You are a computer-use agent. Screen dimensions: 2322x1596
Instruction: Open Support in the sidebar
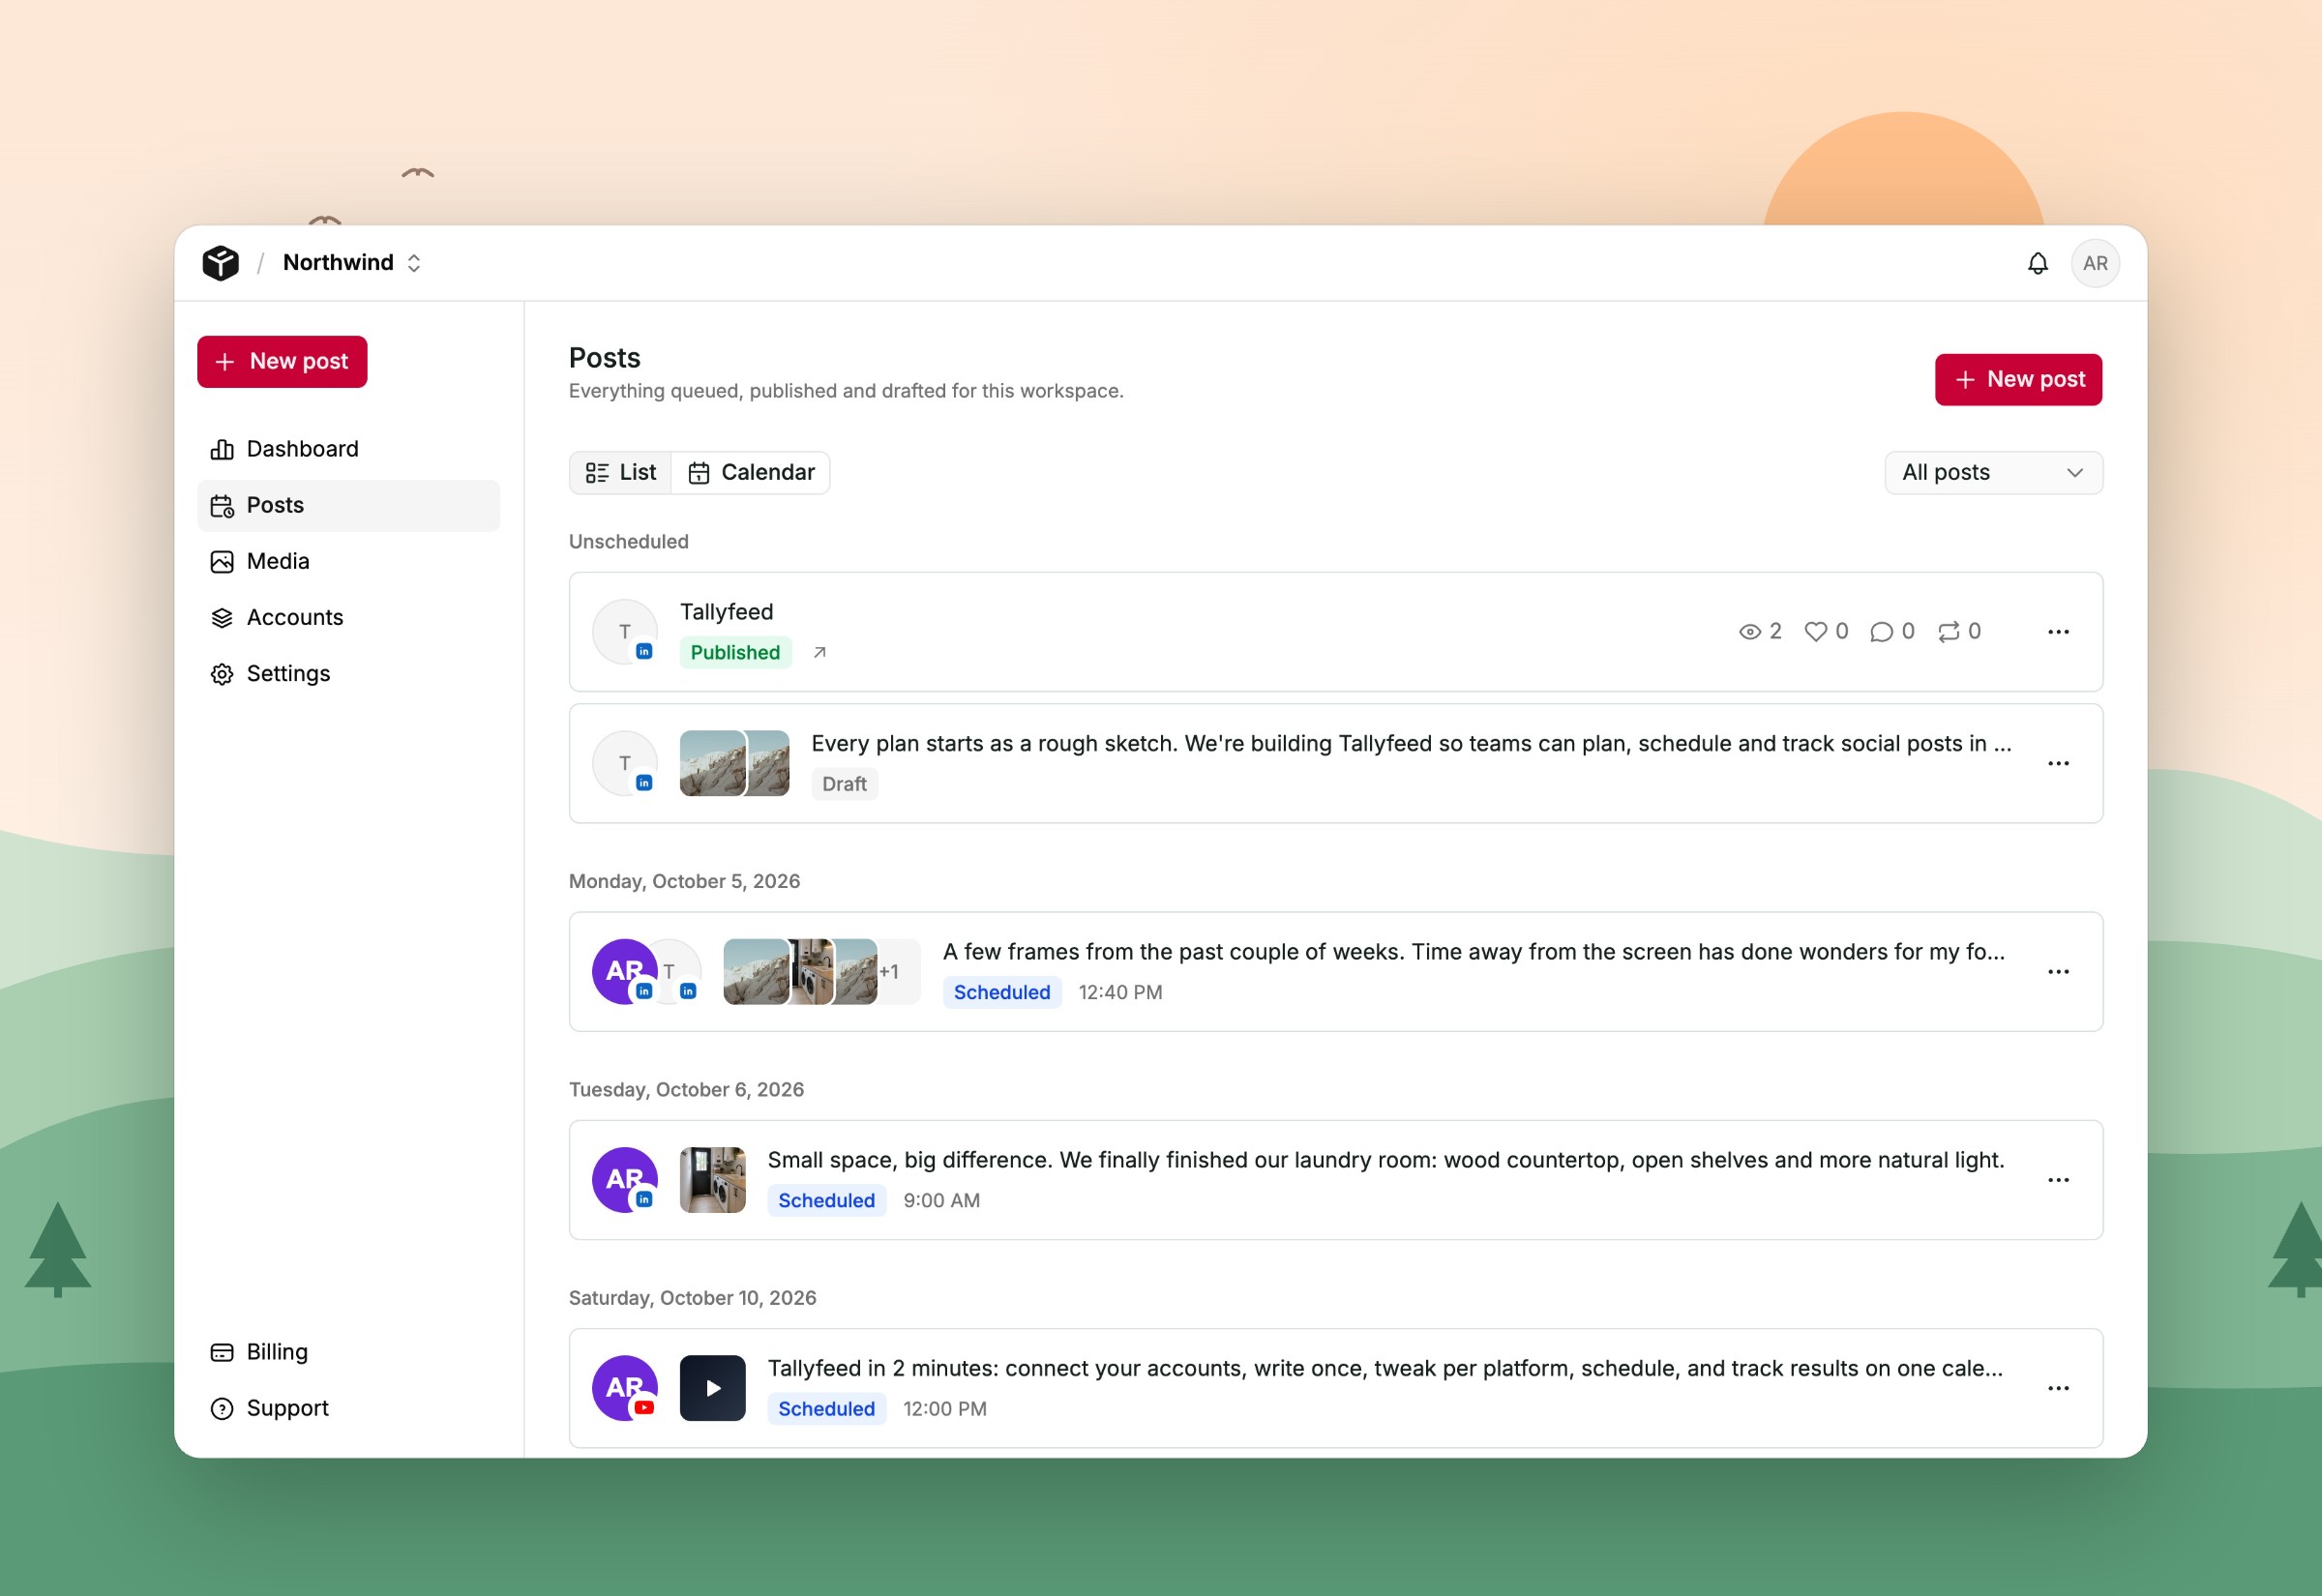click(x=348, y=1408)
